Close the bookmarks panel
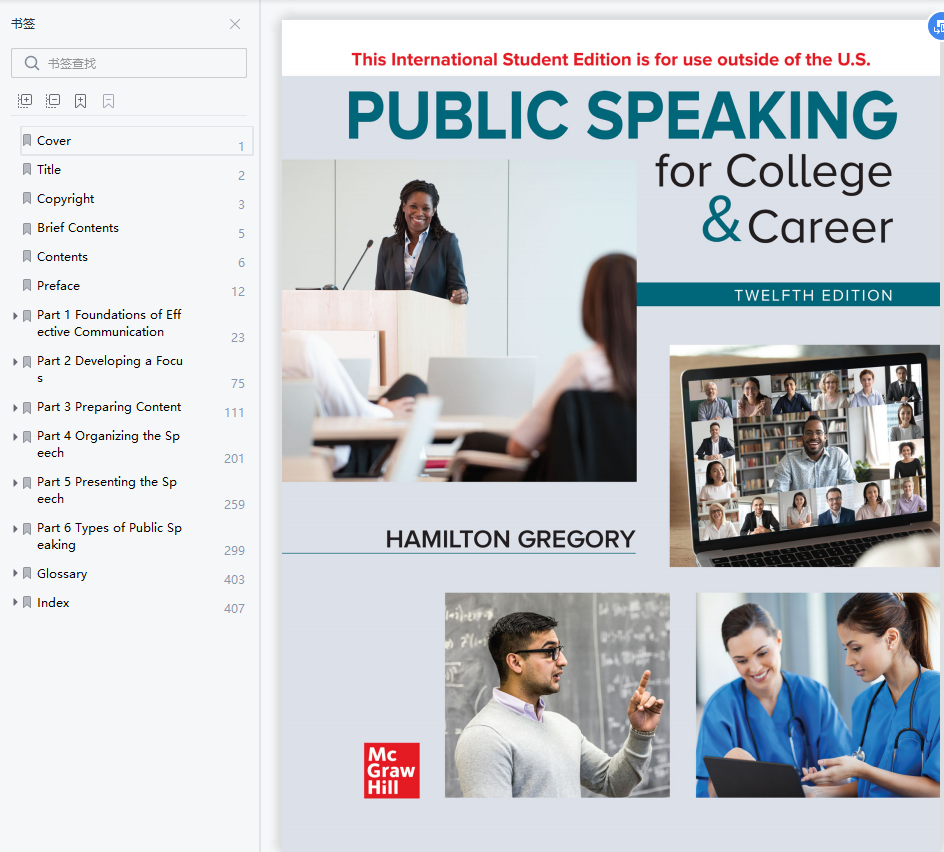Viewport: 944px width, 852px height. point(235,24)
